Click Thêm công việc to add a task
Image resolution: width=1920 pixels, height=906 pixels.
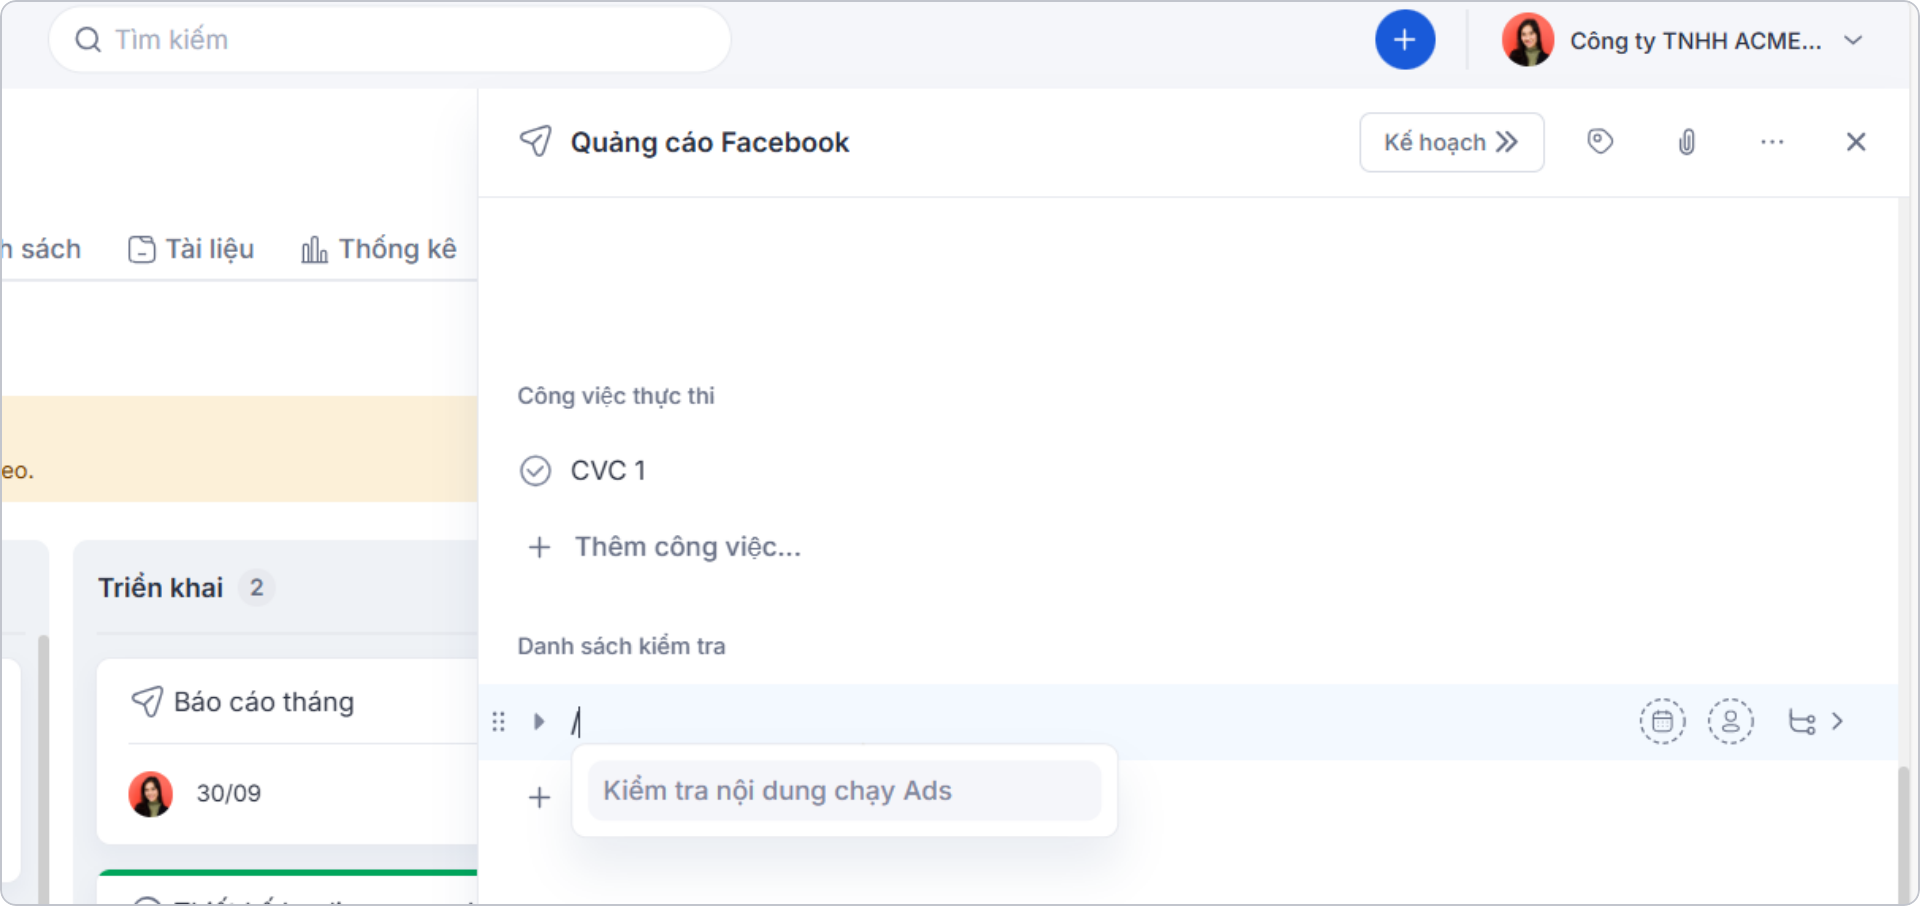687,546
